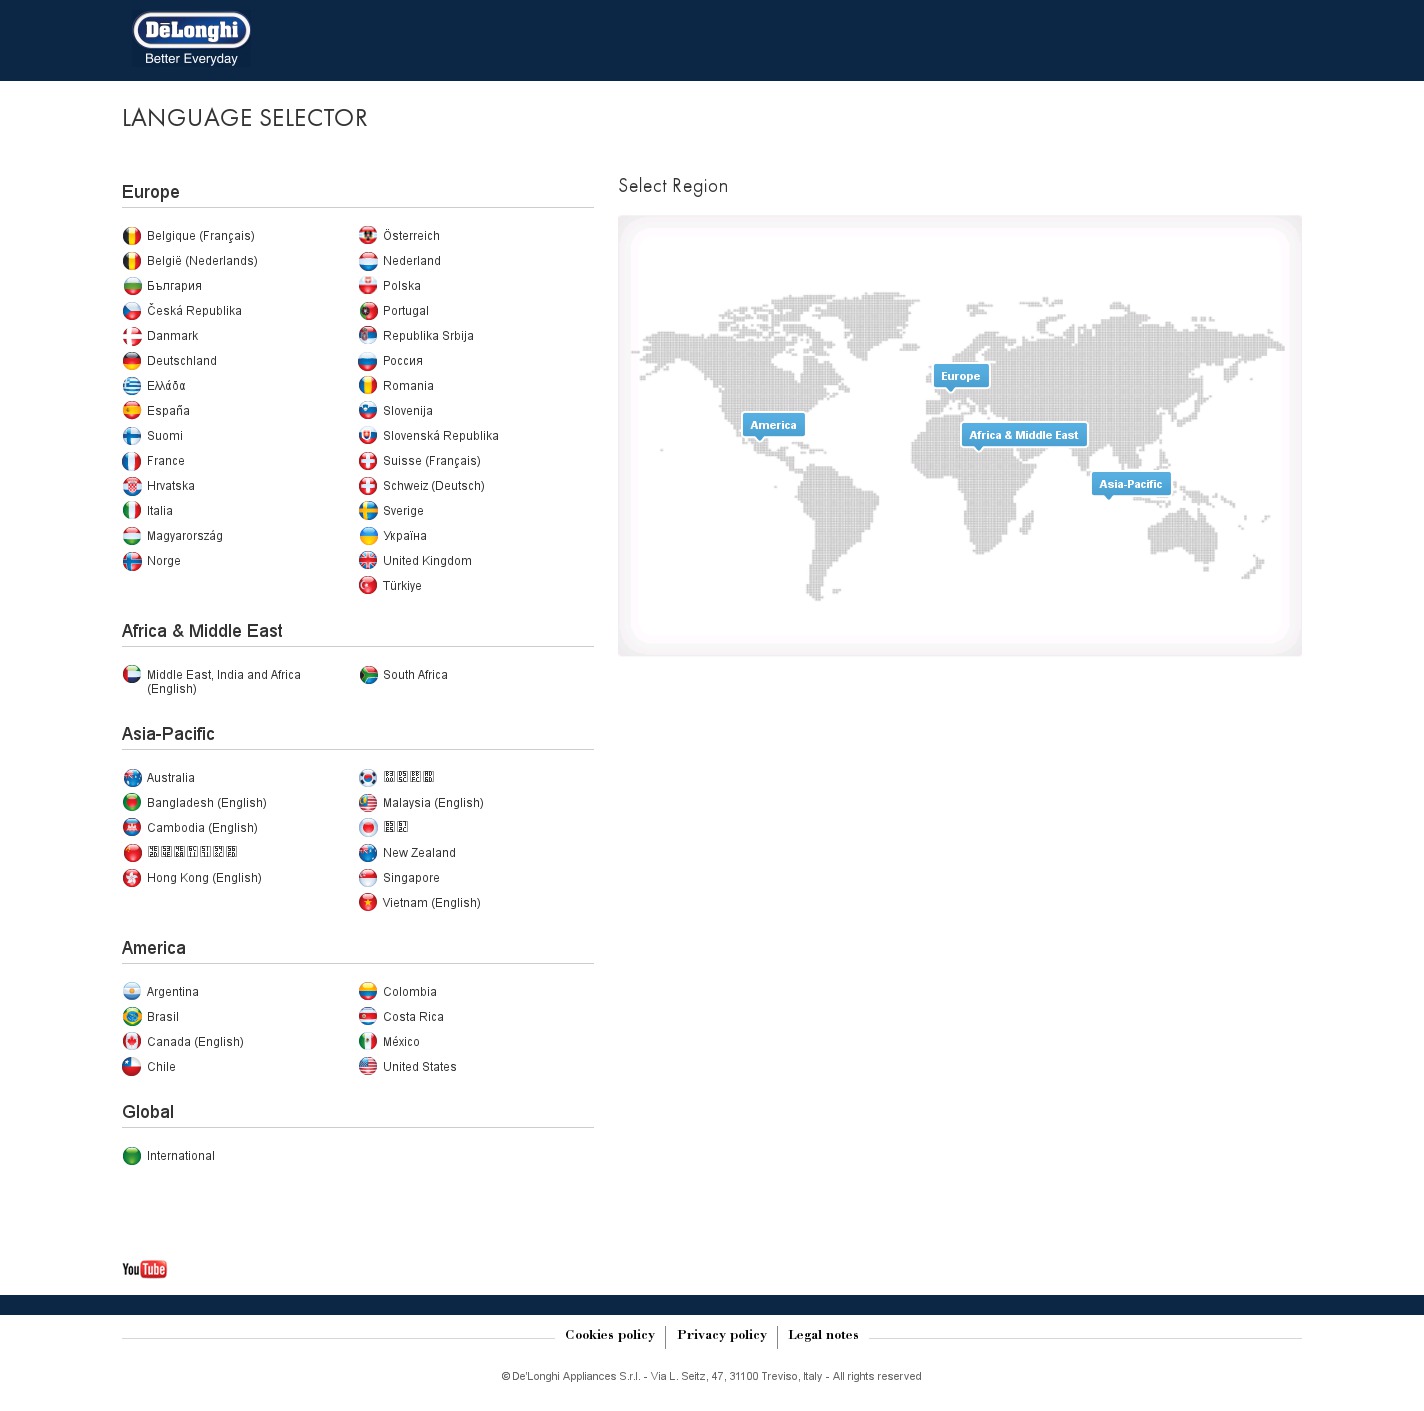Click the Brasil flag icon

132,1017
